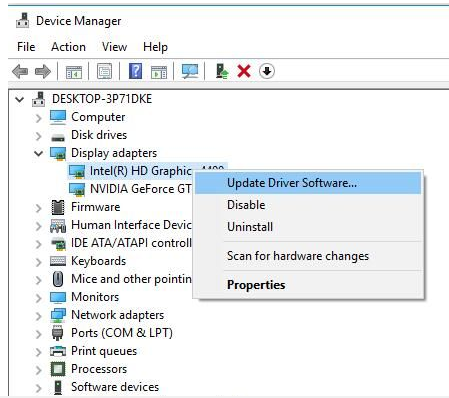This screenshot has height=398, width=449.
Task: Click the Mice and other pointing devices icon
Action: 58,279
